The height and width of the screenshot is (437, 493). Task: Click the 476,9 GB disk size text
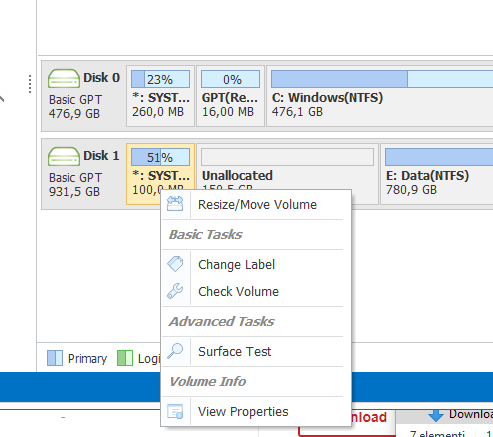pyautogui.click(x=74, y=114)
